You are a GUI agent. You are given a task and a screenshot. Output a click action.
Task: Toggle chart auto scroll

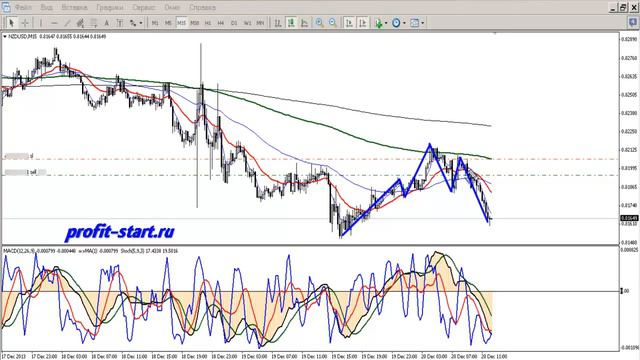pos(349,23)
